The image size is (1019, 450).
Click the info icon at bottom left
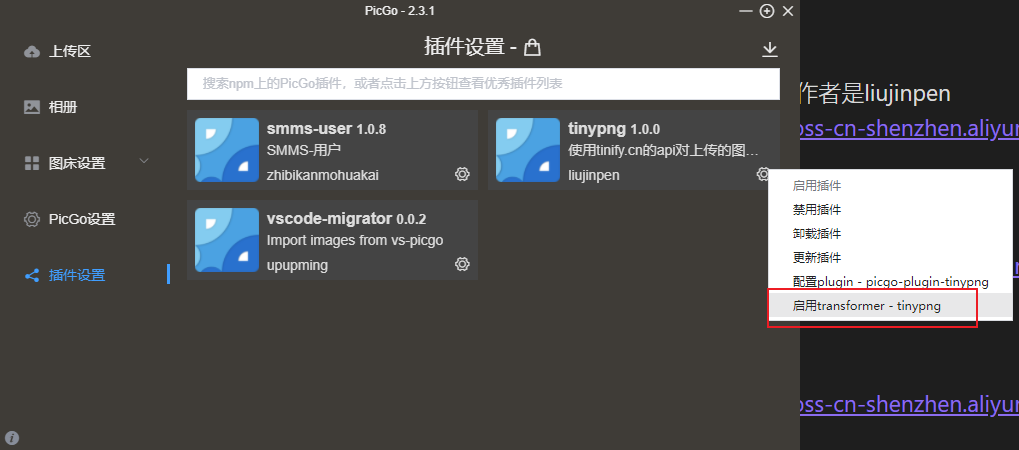point(11,438)
